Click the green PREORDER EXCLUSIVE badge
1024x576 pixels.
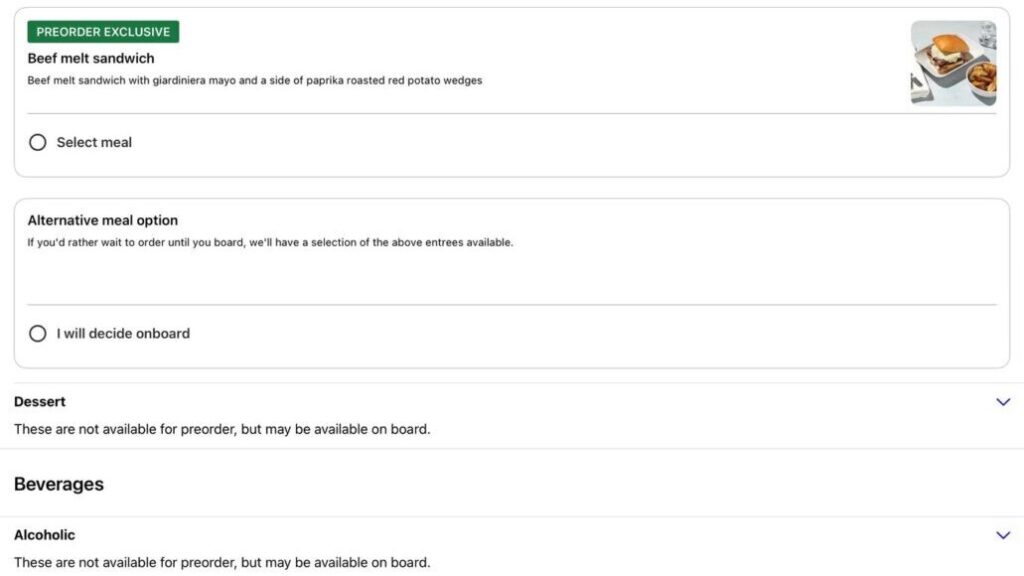103,32
